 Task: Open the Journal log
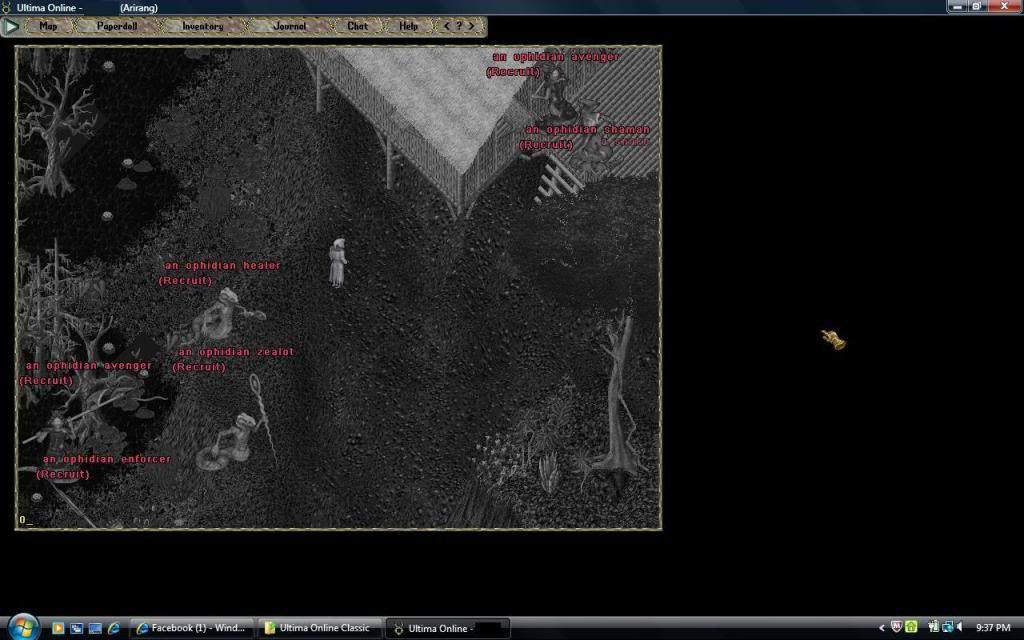[x=290, y=27]
